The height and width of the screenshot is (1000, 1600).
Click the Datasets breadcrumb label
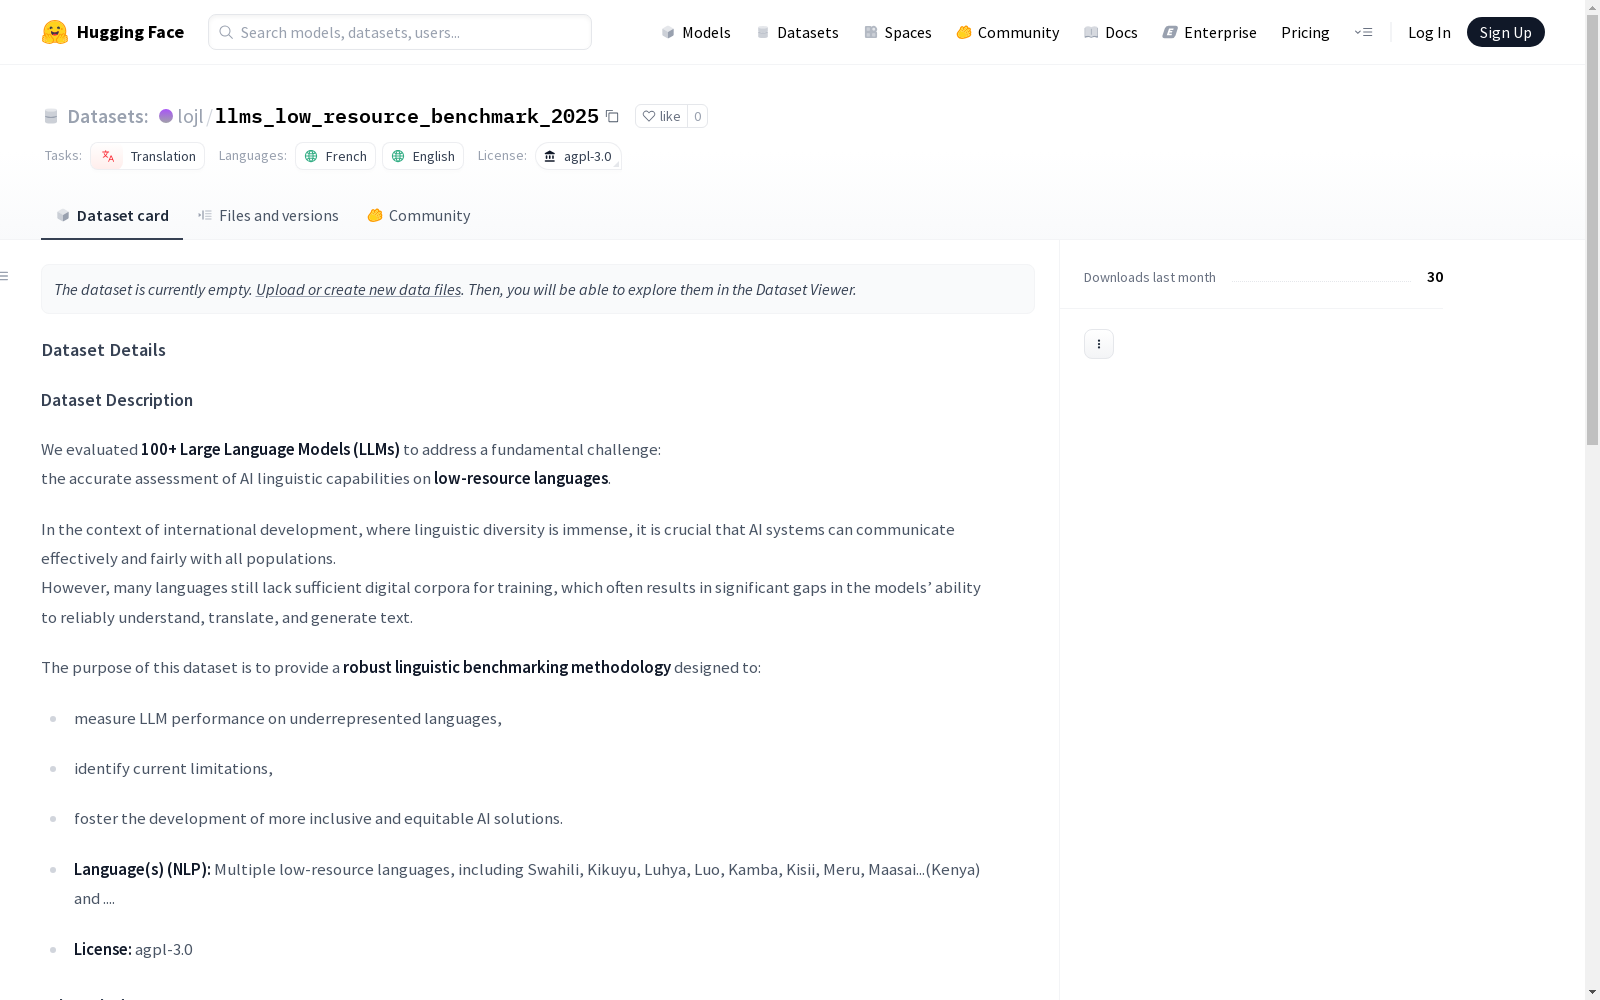pos(107,116)
